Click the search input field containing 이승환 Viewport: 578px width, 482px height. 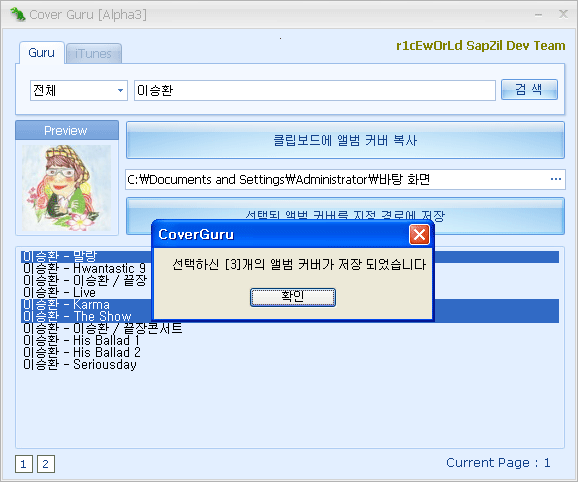click(315, 90)
